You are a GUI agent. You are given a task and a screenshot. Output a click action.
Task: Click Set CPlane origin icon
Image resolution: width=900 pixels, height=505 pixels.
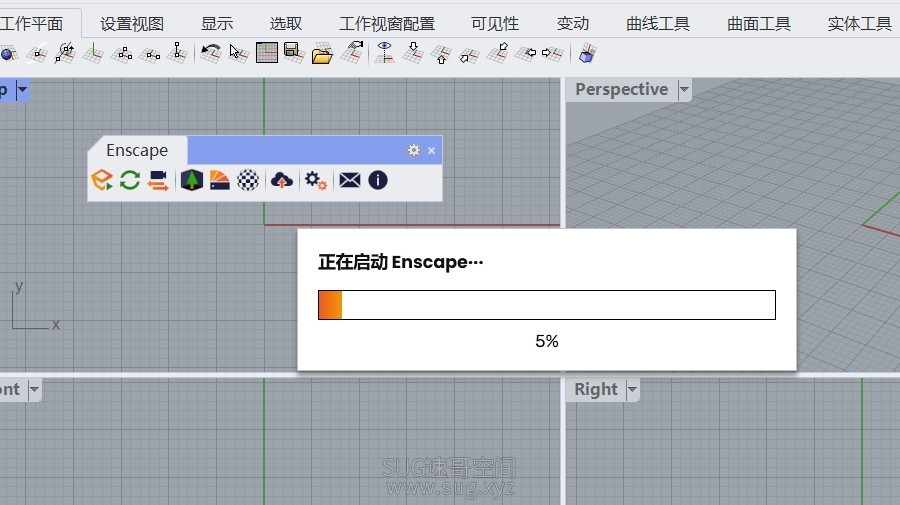[37, 53]
